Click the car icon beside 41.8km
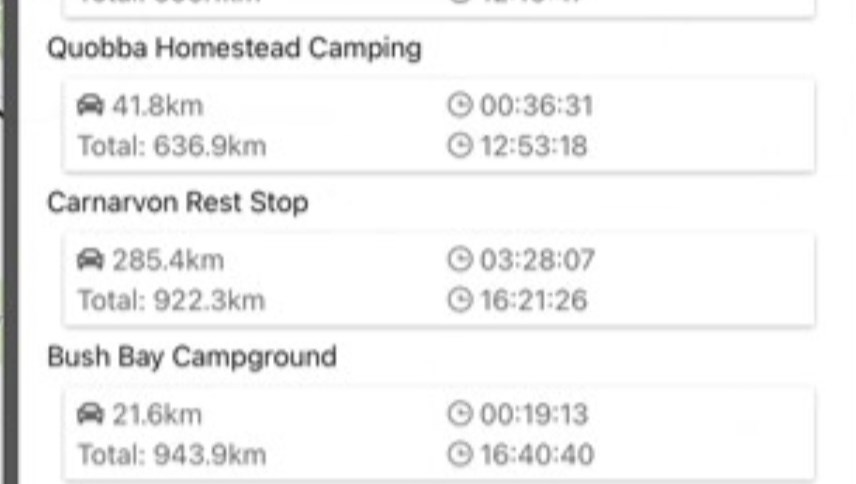856x484 pixels. [x=90, y=106]
